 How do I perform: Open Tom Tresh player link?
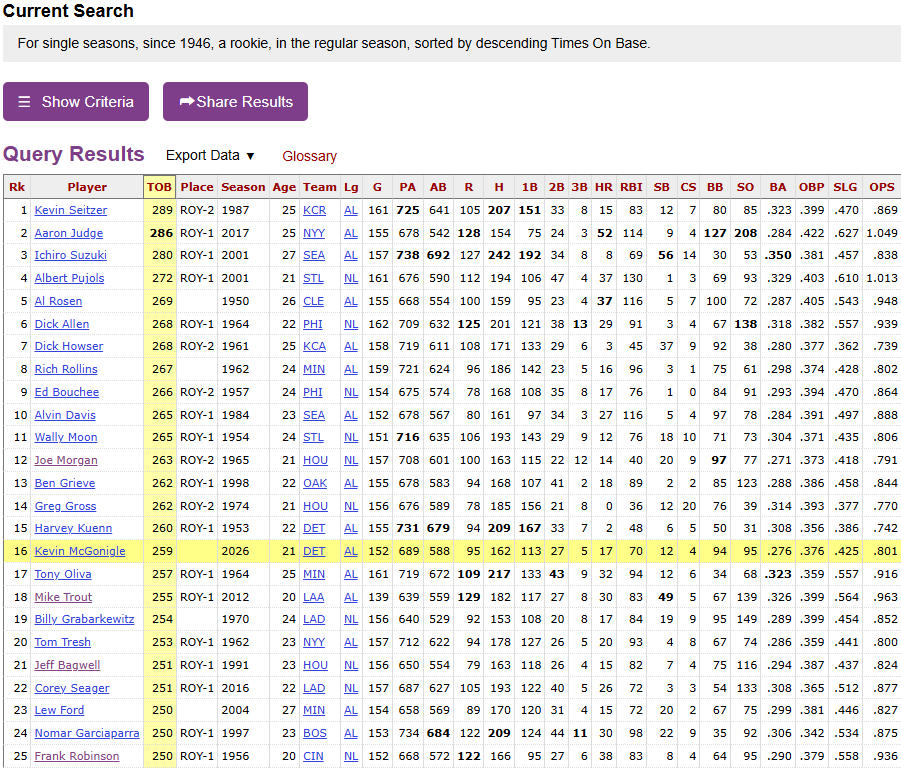pyautogui.click(x=63, y=642)
